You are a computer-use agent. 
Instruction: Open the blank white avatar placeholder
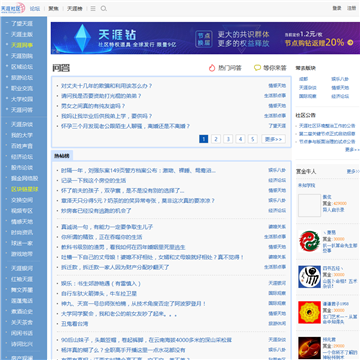(x=309, y=205)
